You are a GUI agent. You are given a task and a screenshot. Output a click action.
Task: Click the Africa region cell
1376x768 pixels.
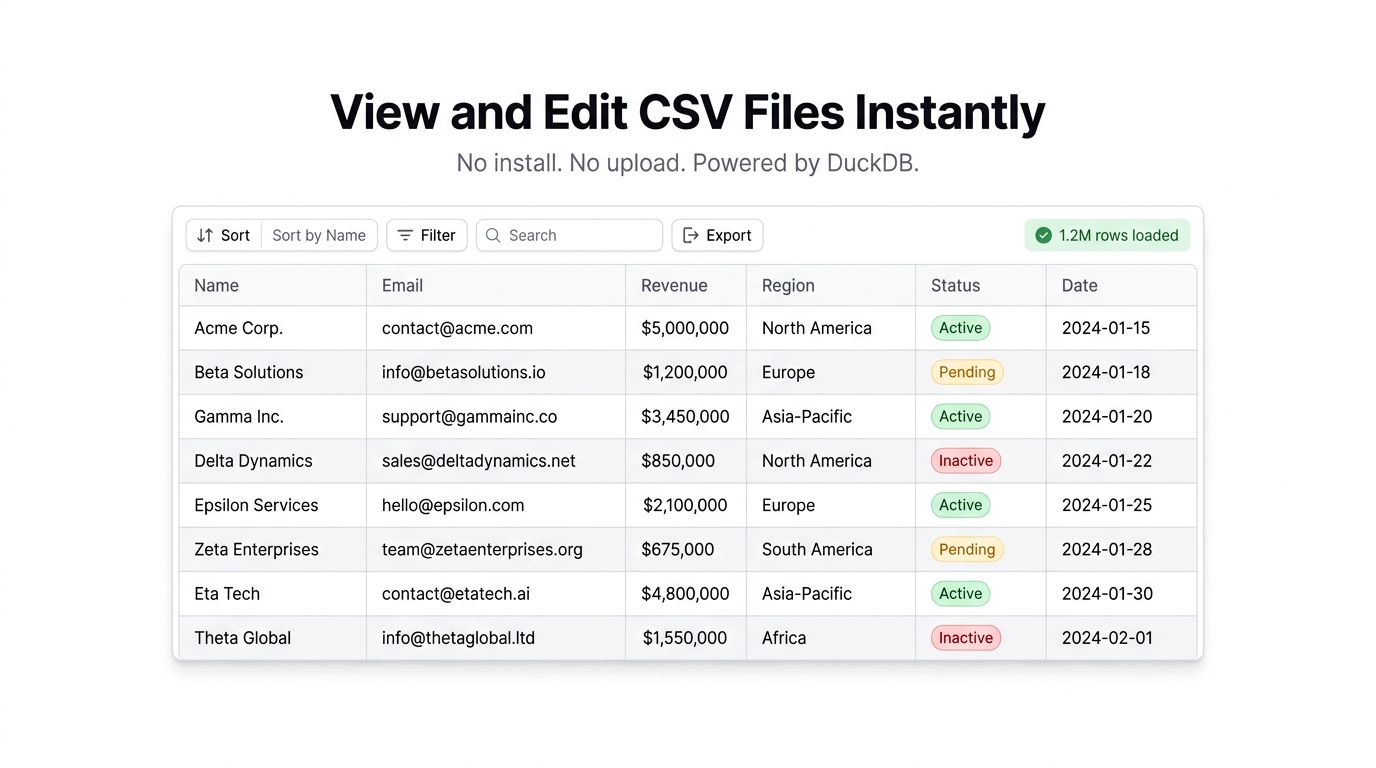click(831, 638)
